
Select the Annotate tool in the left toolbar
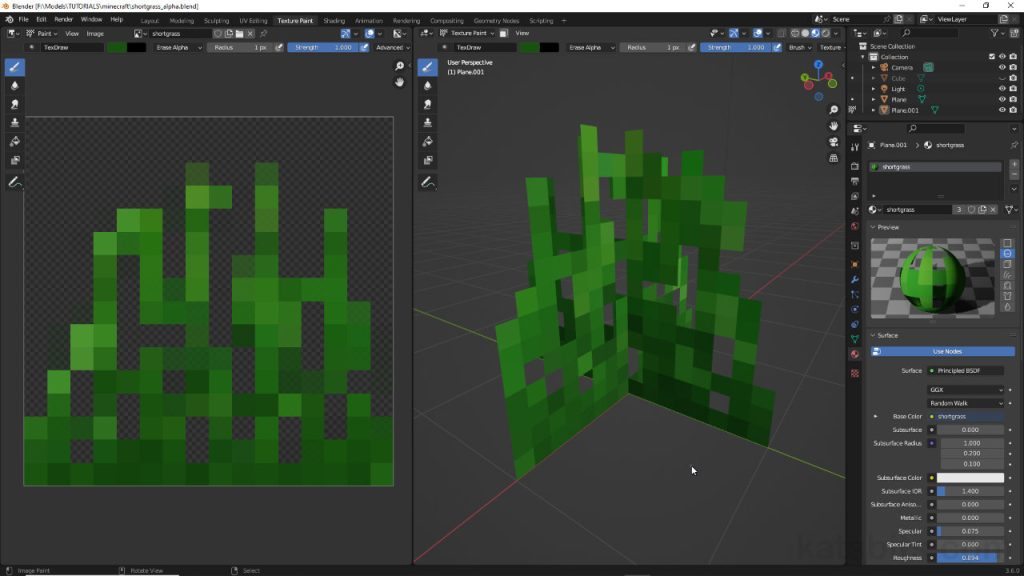[14, 181]
